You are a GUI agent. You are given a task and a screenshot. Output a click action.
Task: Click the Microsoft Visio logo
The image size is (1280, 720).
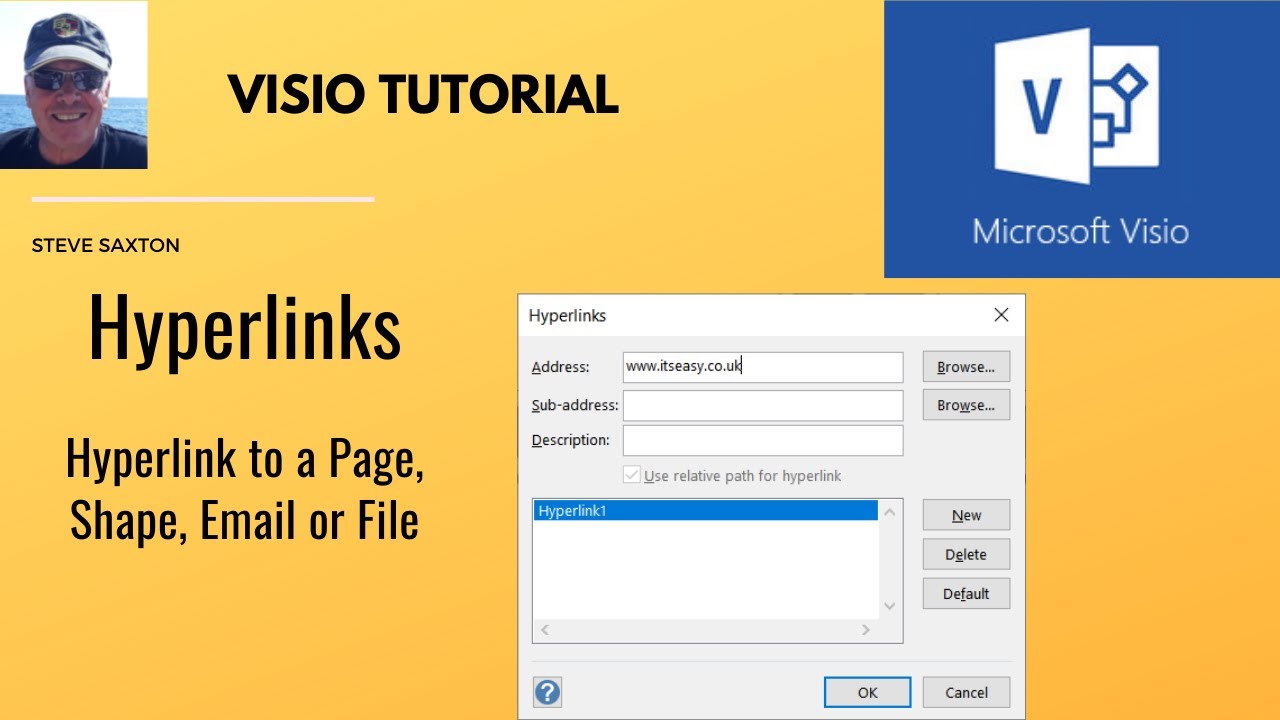1081,139
